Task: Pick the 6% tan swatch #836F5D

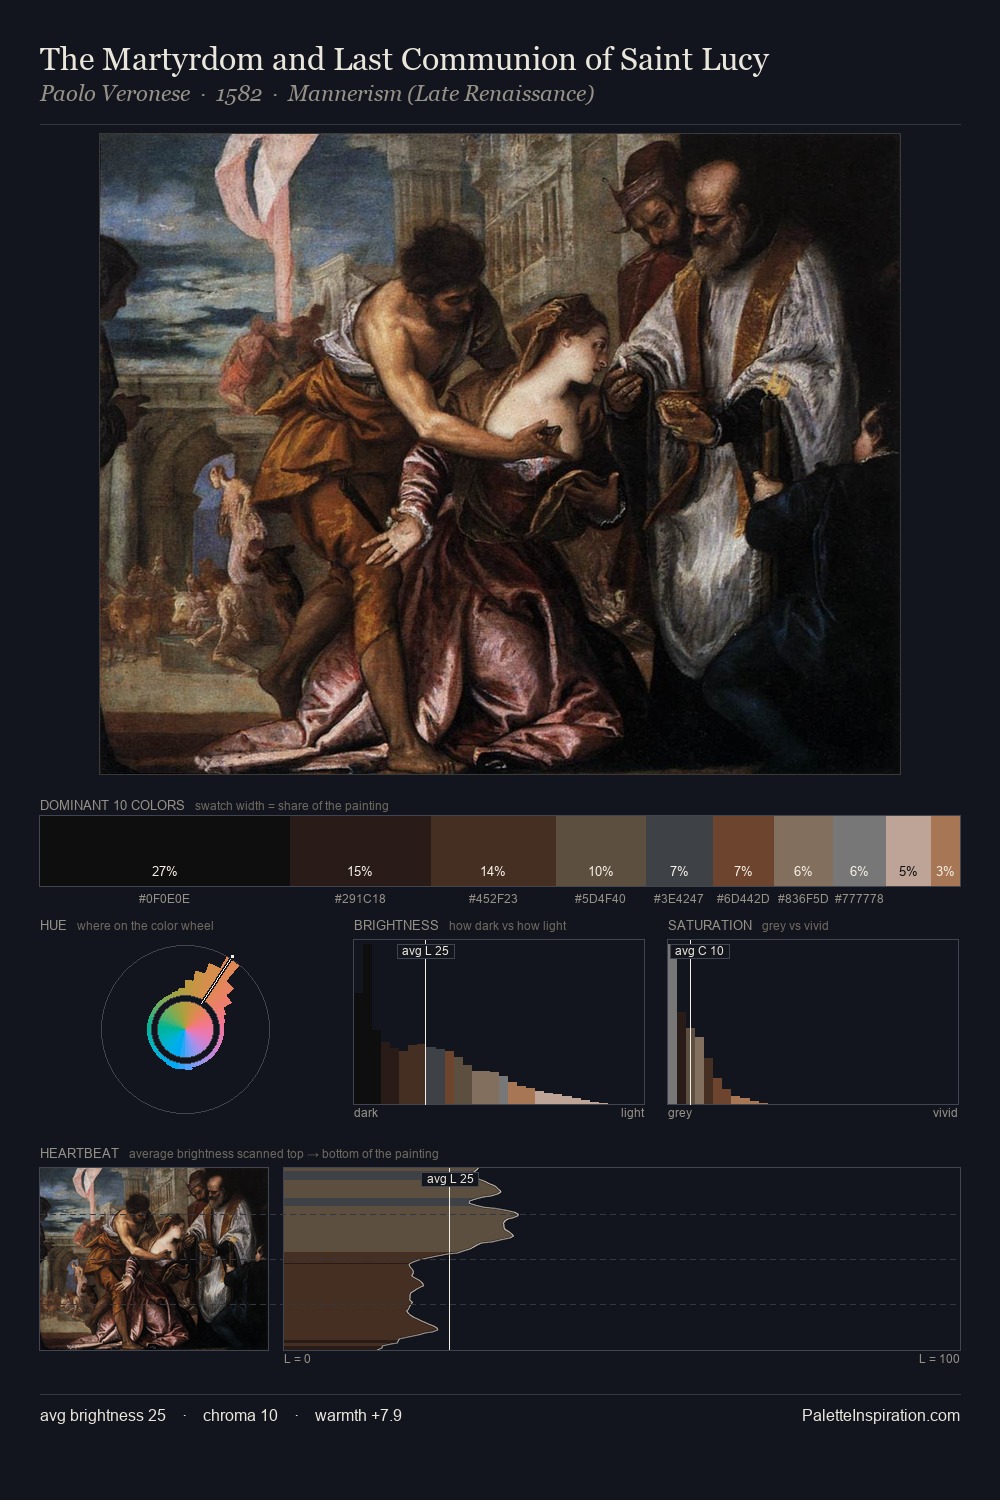Action: [x=803, y=851]
